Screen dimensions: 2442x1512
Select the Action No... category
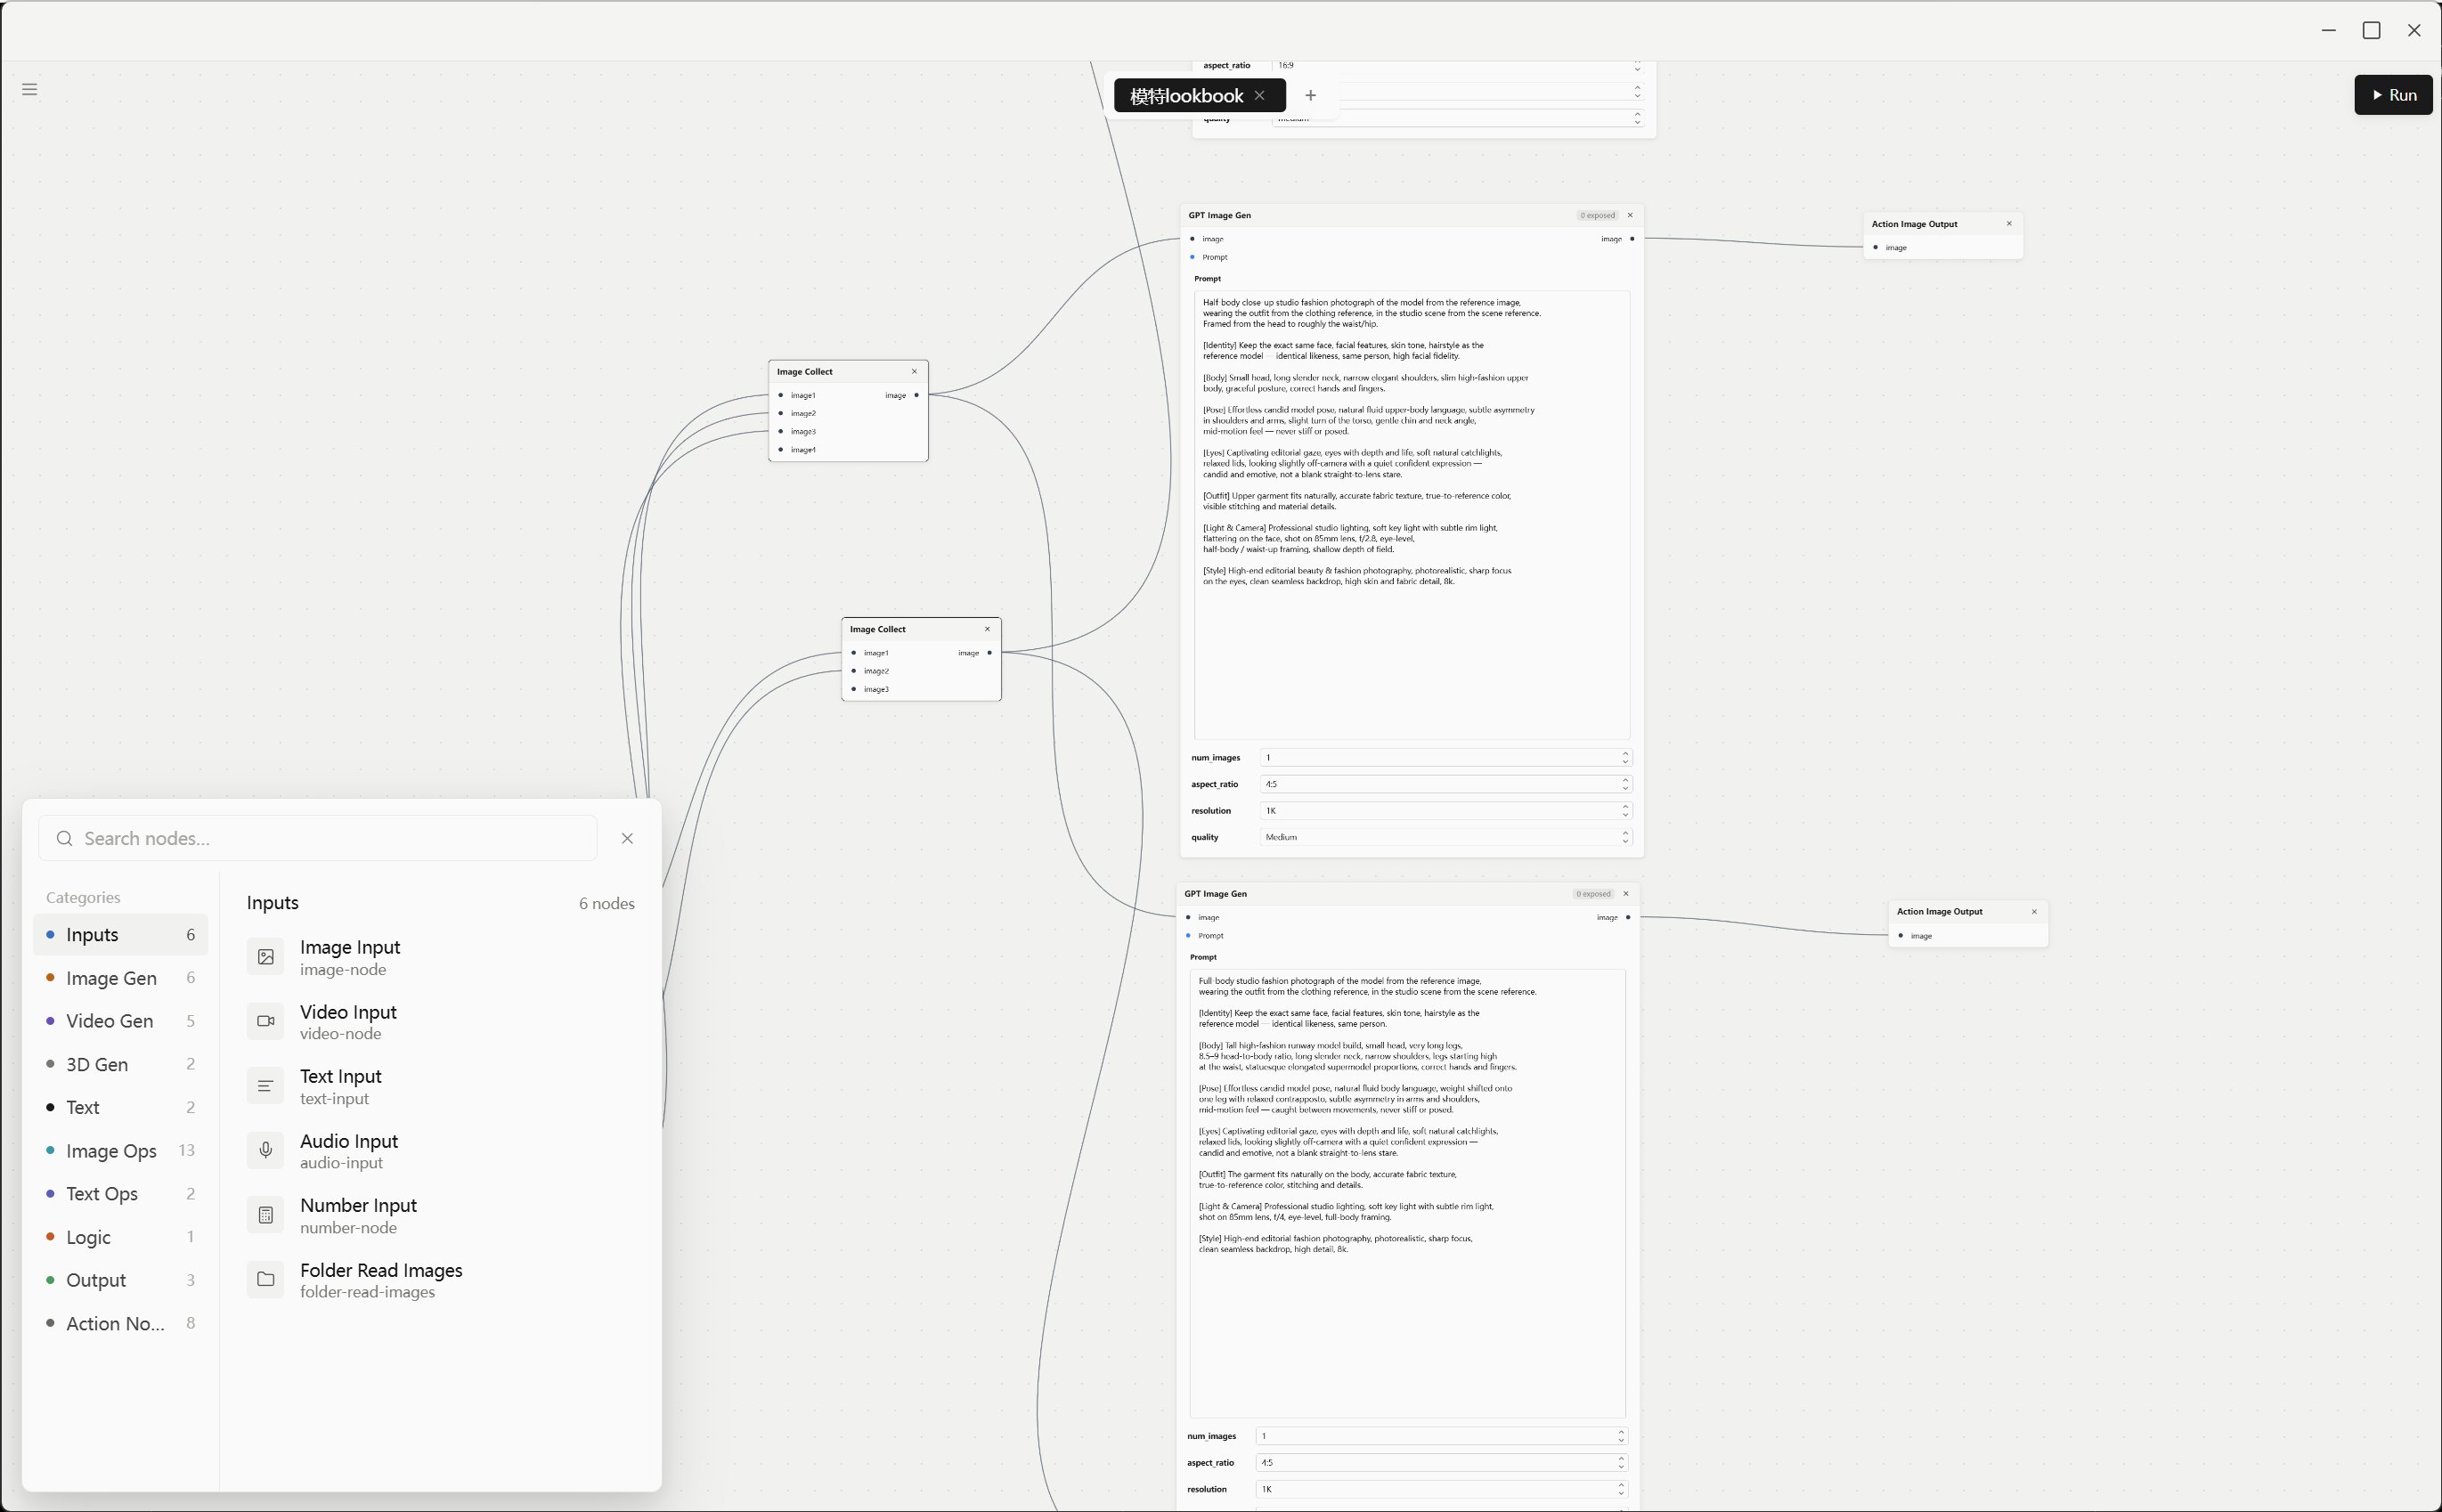(120, 1323)
